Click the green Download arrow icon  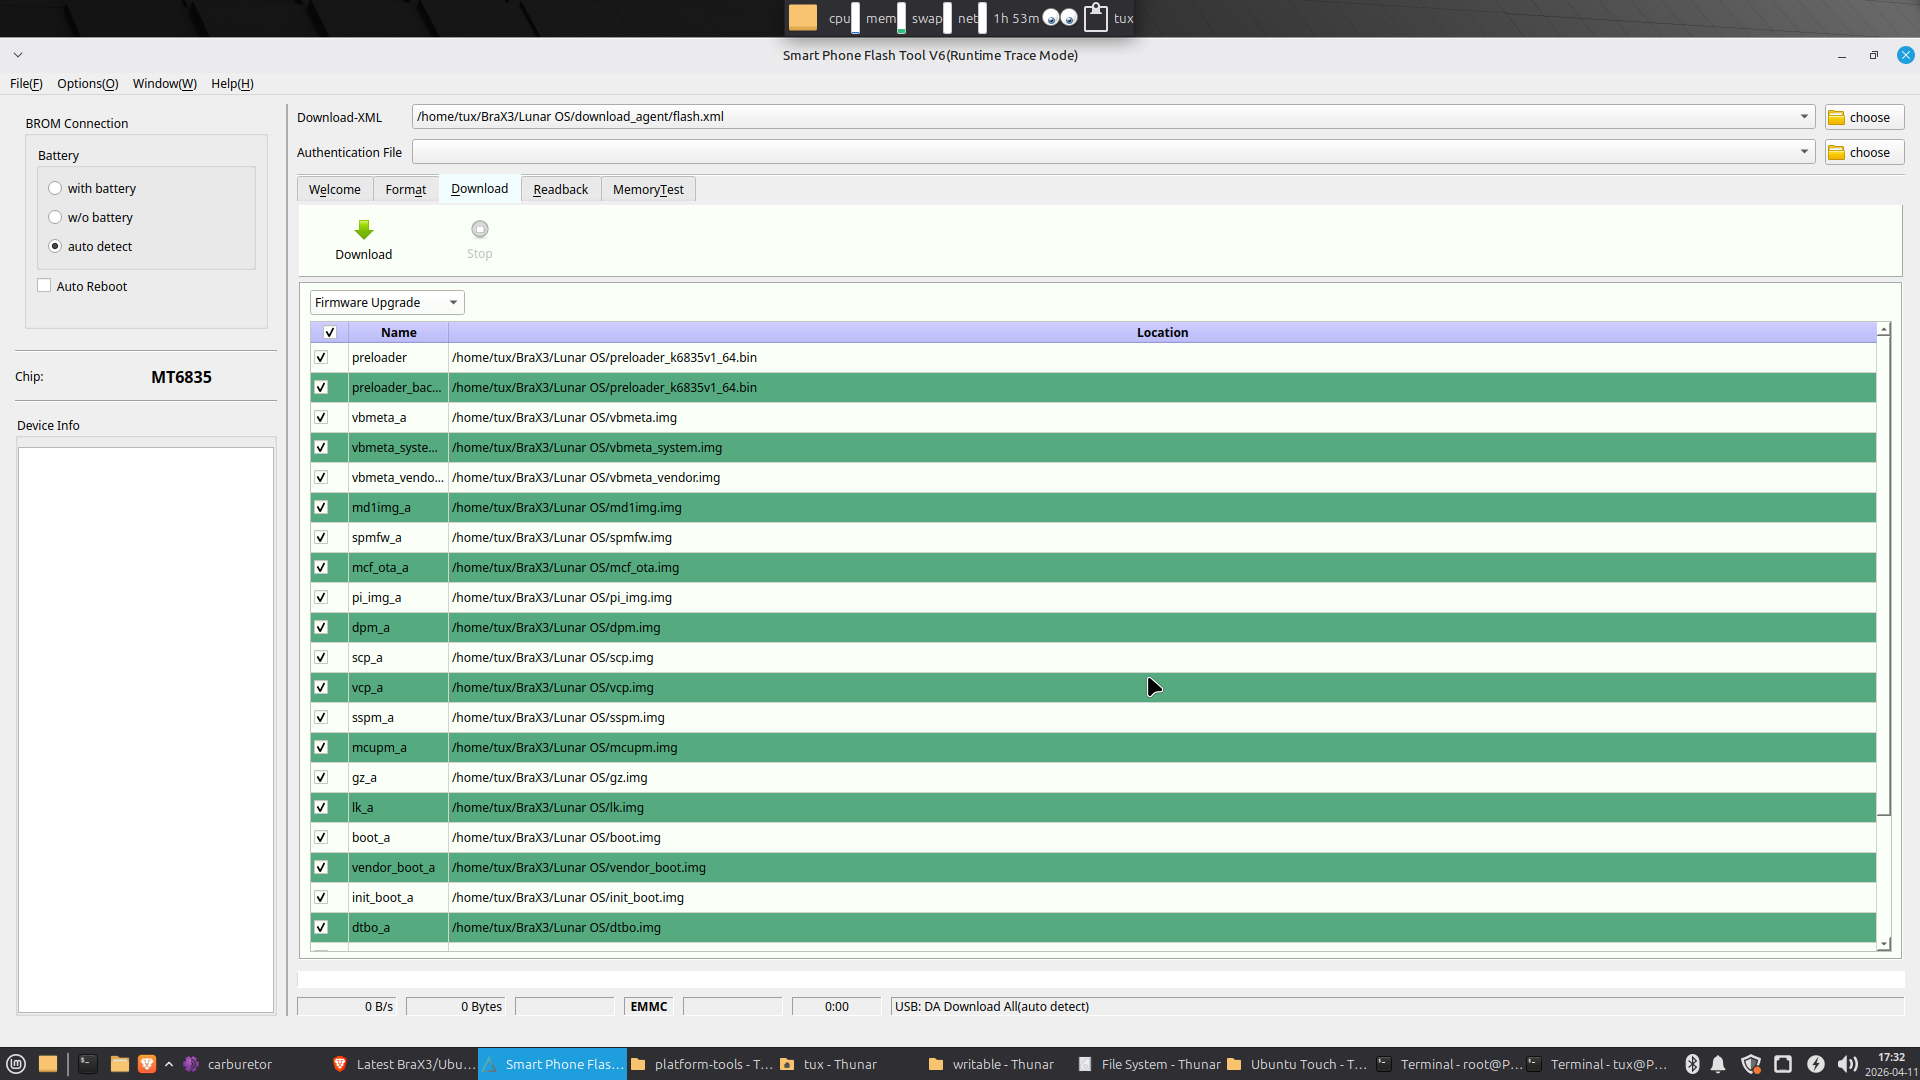(x=364, y=230)
